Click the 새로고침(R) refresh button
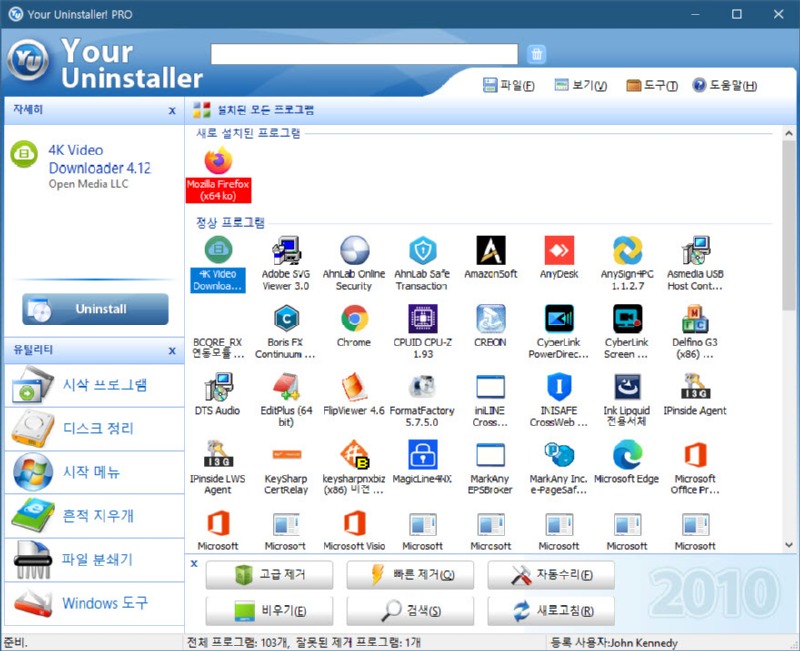Image resolution: width=800 pixels, height=651 pixels. pos(551,611)
